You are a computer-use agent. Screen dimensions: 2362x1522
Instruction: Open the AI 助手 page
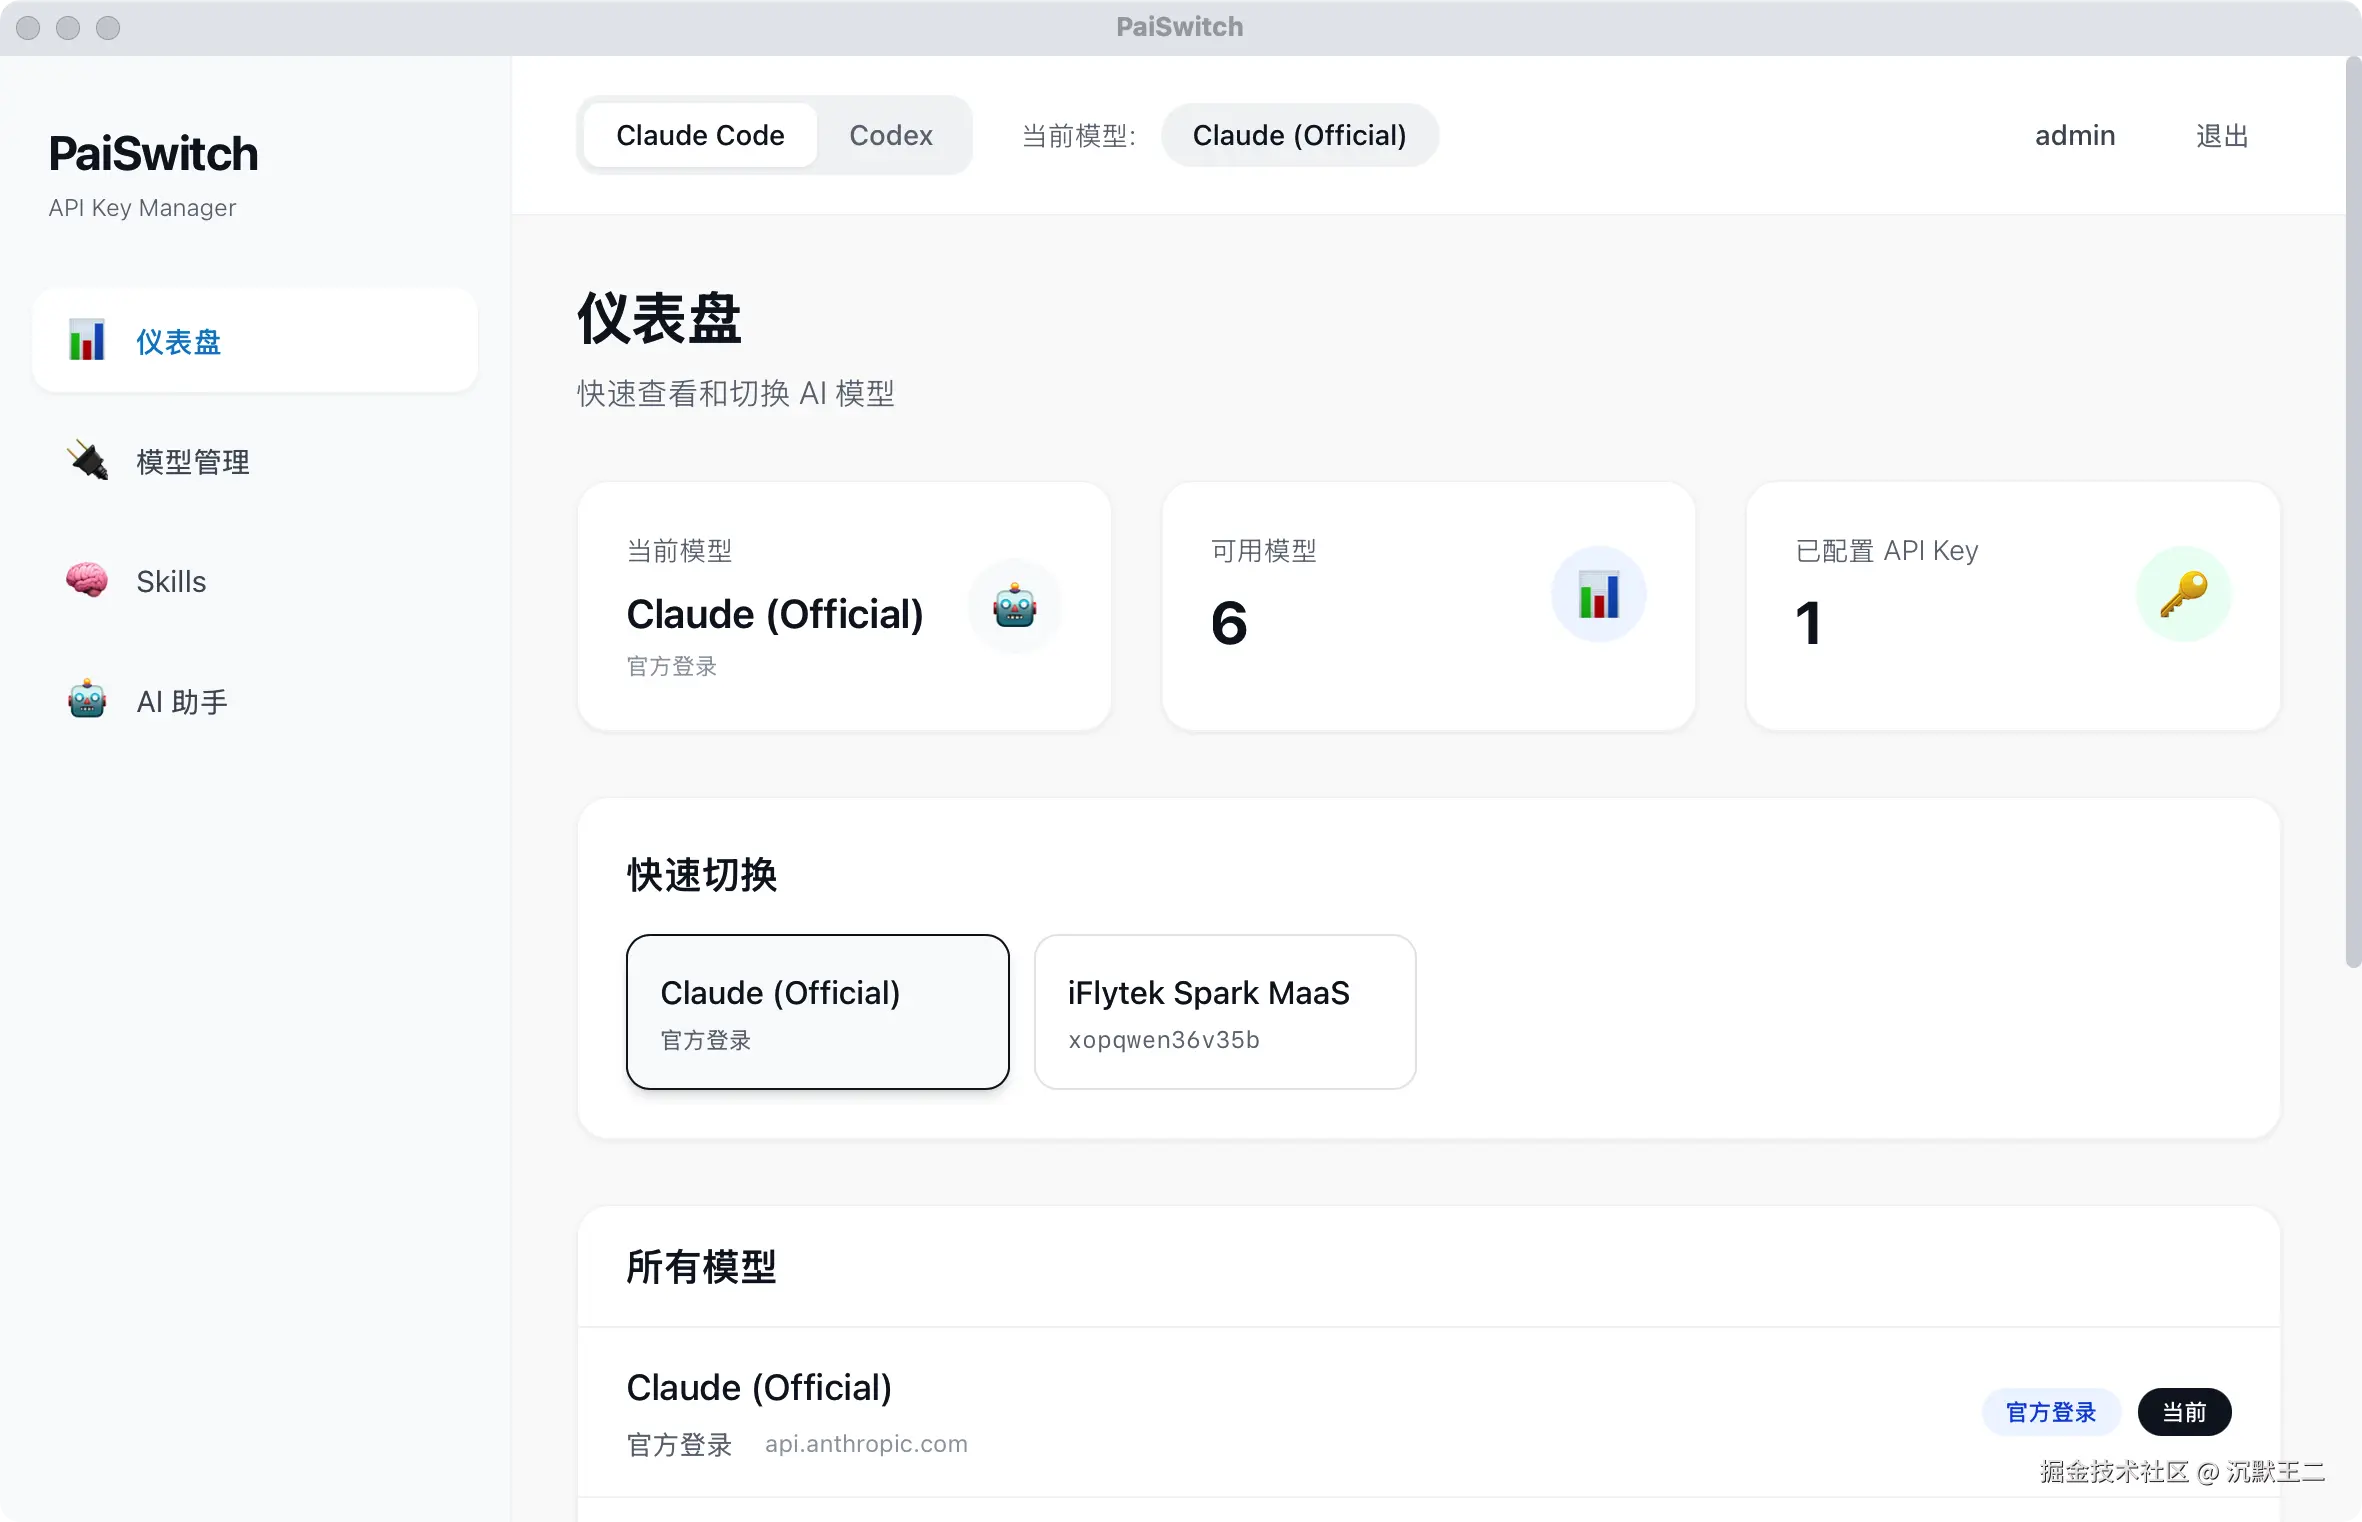(255, 701)
